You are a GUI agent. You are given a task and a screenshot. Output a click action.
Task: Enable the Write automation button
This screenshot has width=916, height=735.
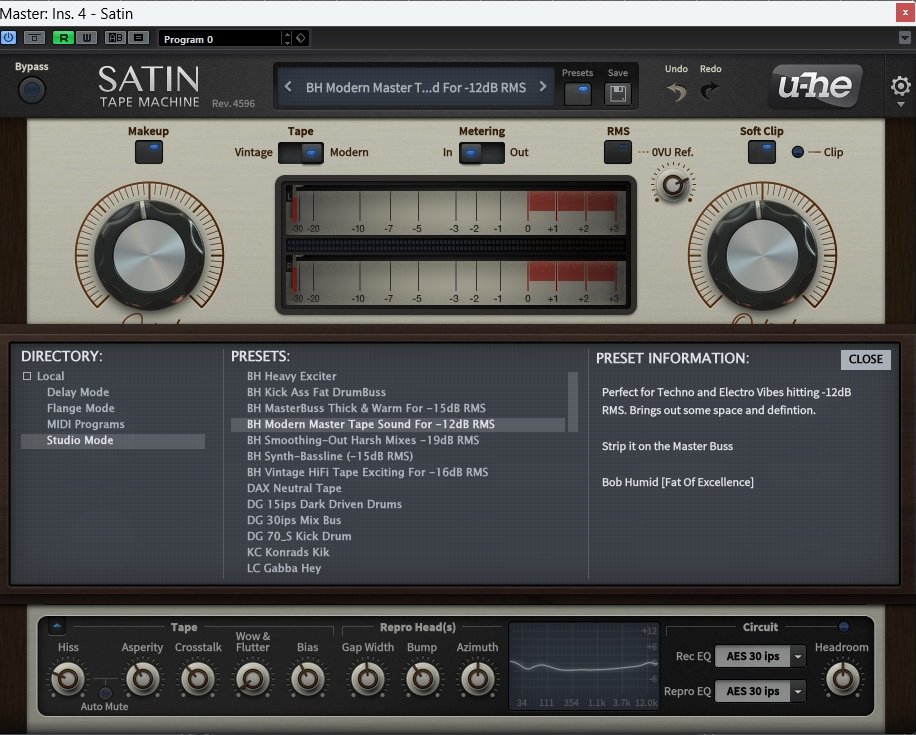[86, 38]
